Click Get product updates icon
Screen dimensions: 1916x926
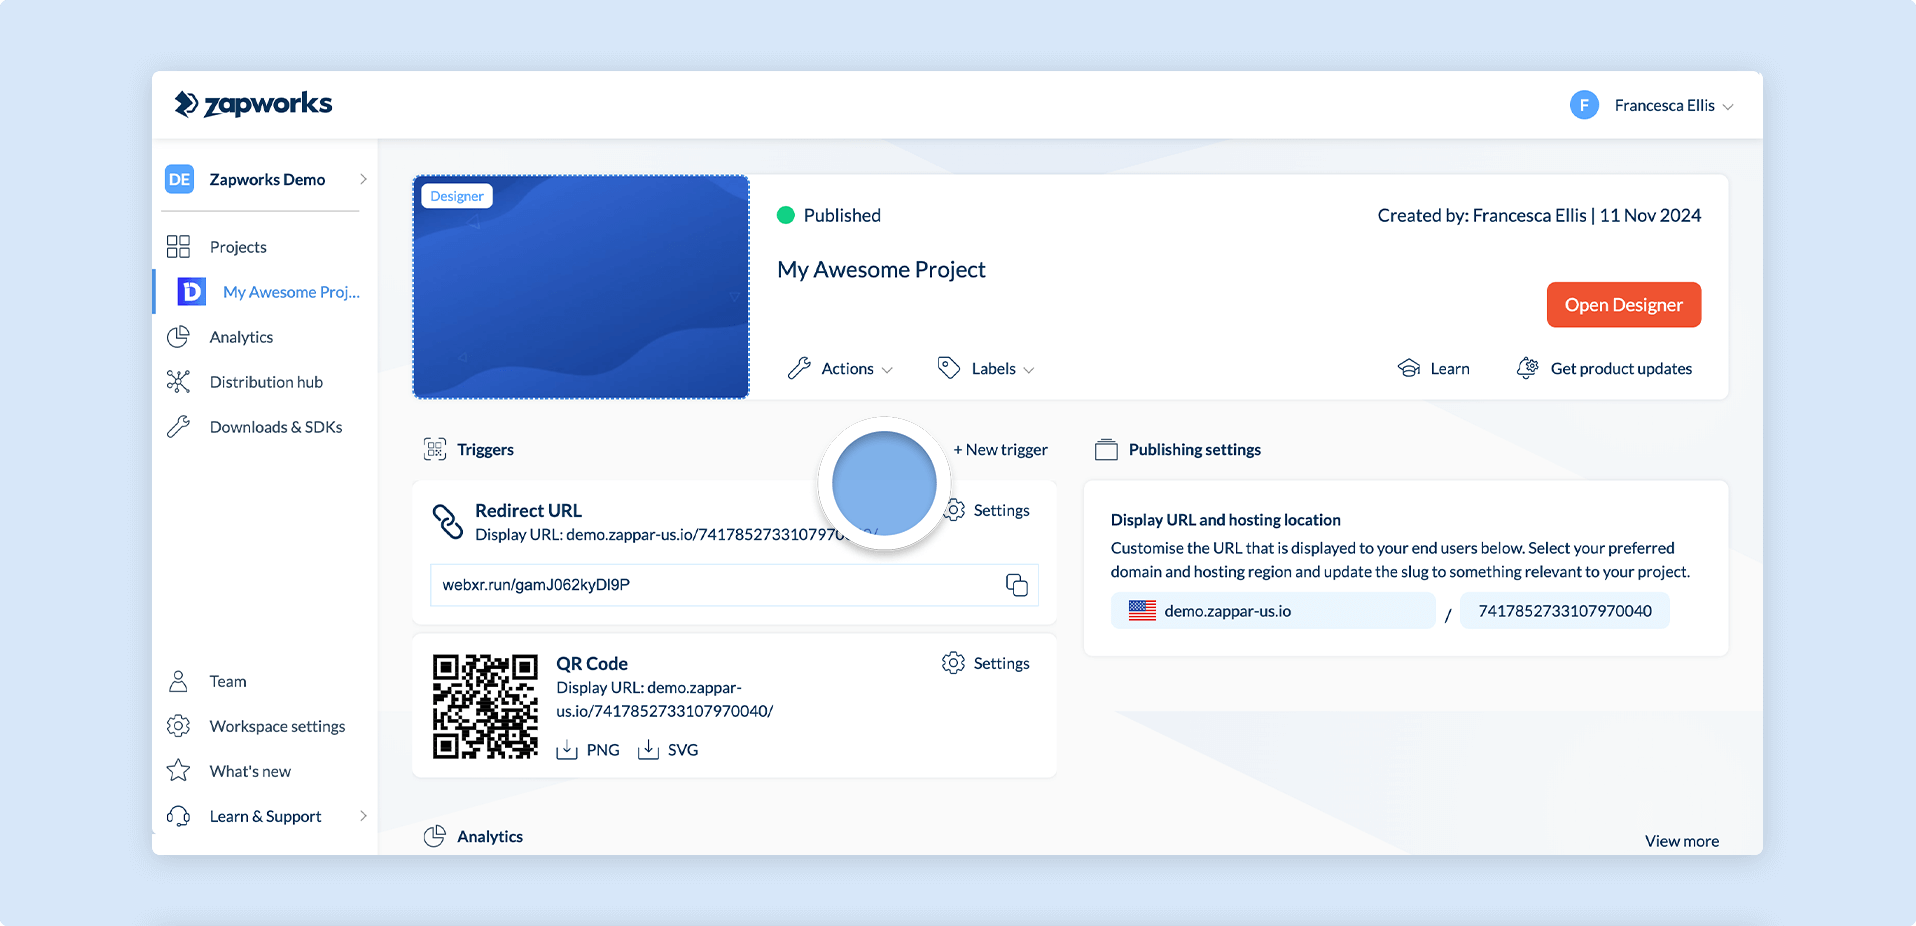[x=1527, y=368]
